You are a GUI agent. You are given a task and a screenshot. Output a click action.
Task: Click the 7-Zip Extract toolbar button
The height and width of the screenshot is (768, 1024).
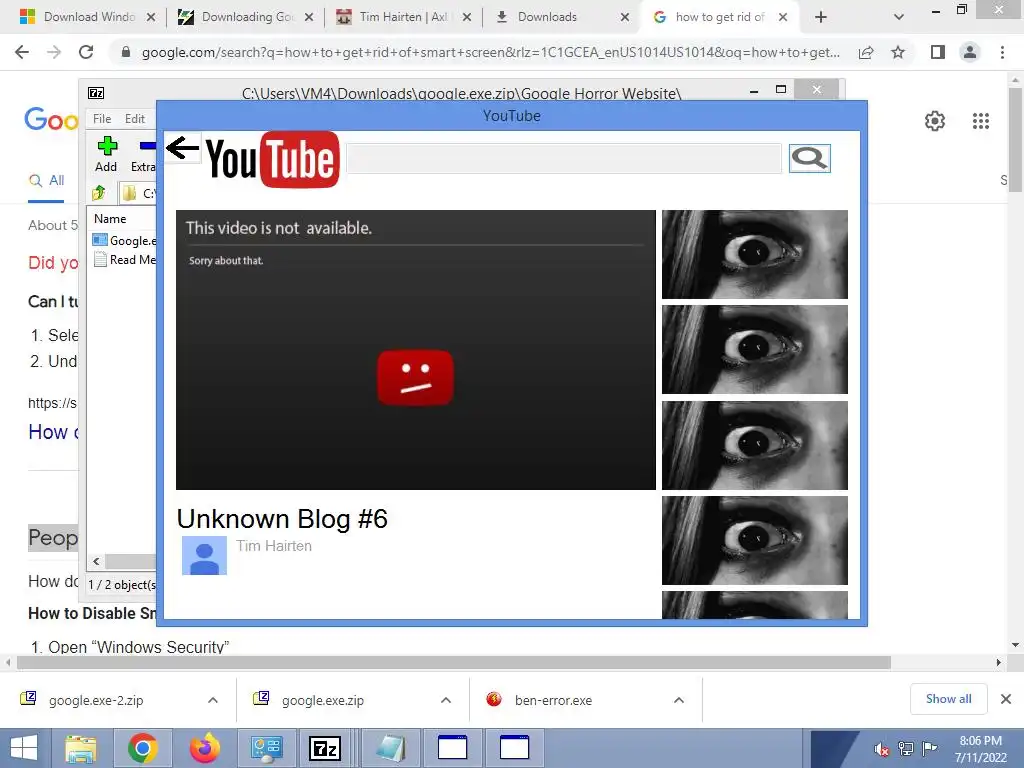144,155
